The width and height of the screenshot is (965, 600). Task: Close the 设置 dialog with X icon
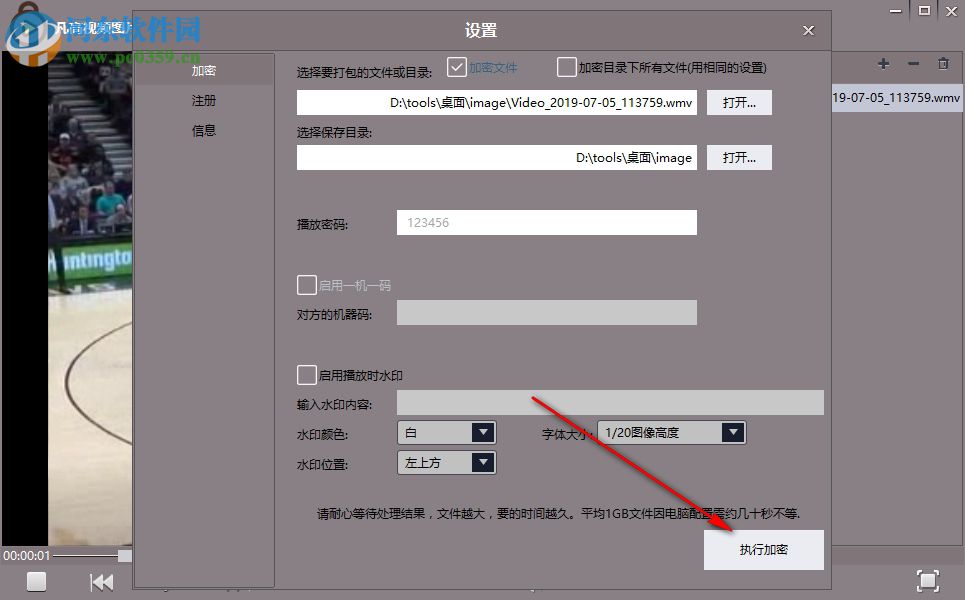[x=808, y=30]
